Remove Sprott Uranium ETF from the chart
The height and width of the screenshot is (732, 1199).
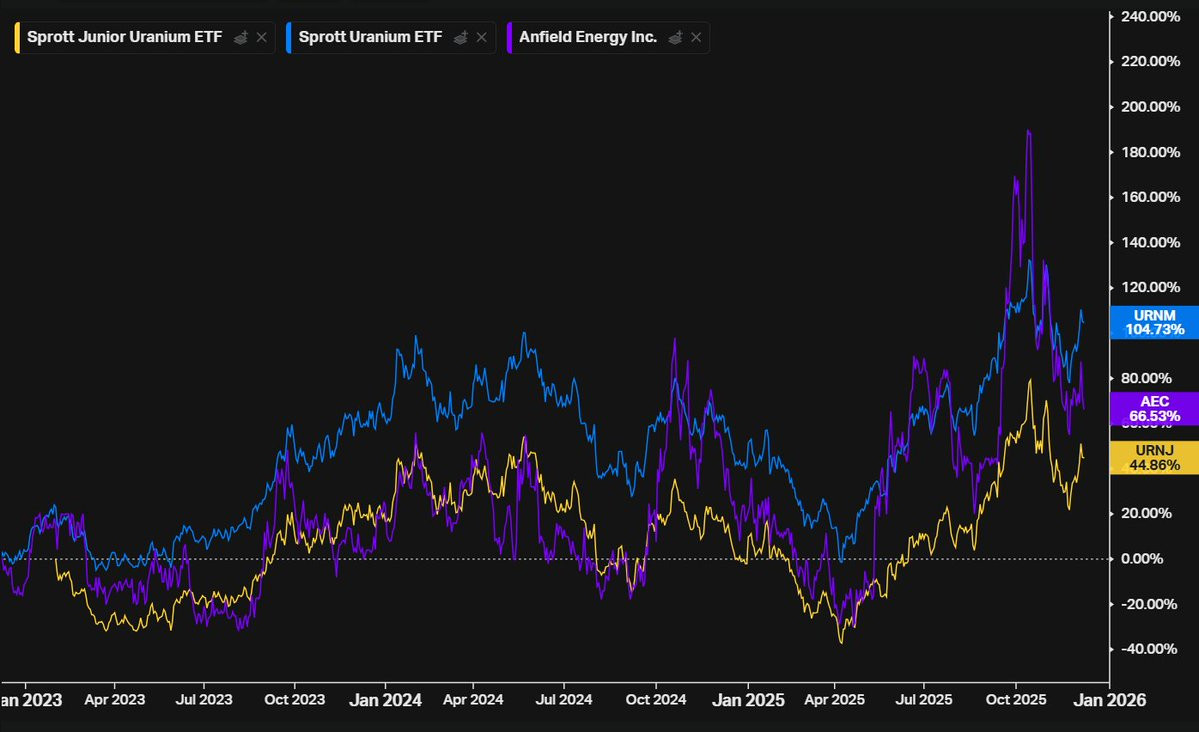pos(481,37)
